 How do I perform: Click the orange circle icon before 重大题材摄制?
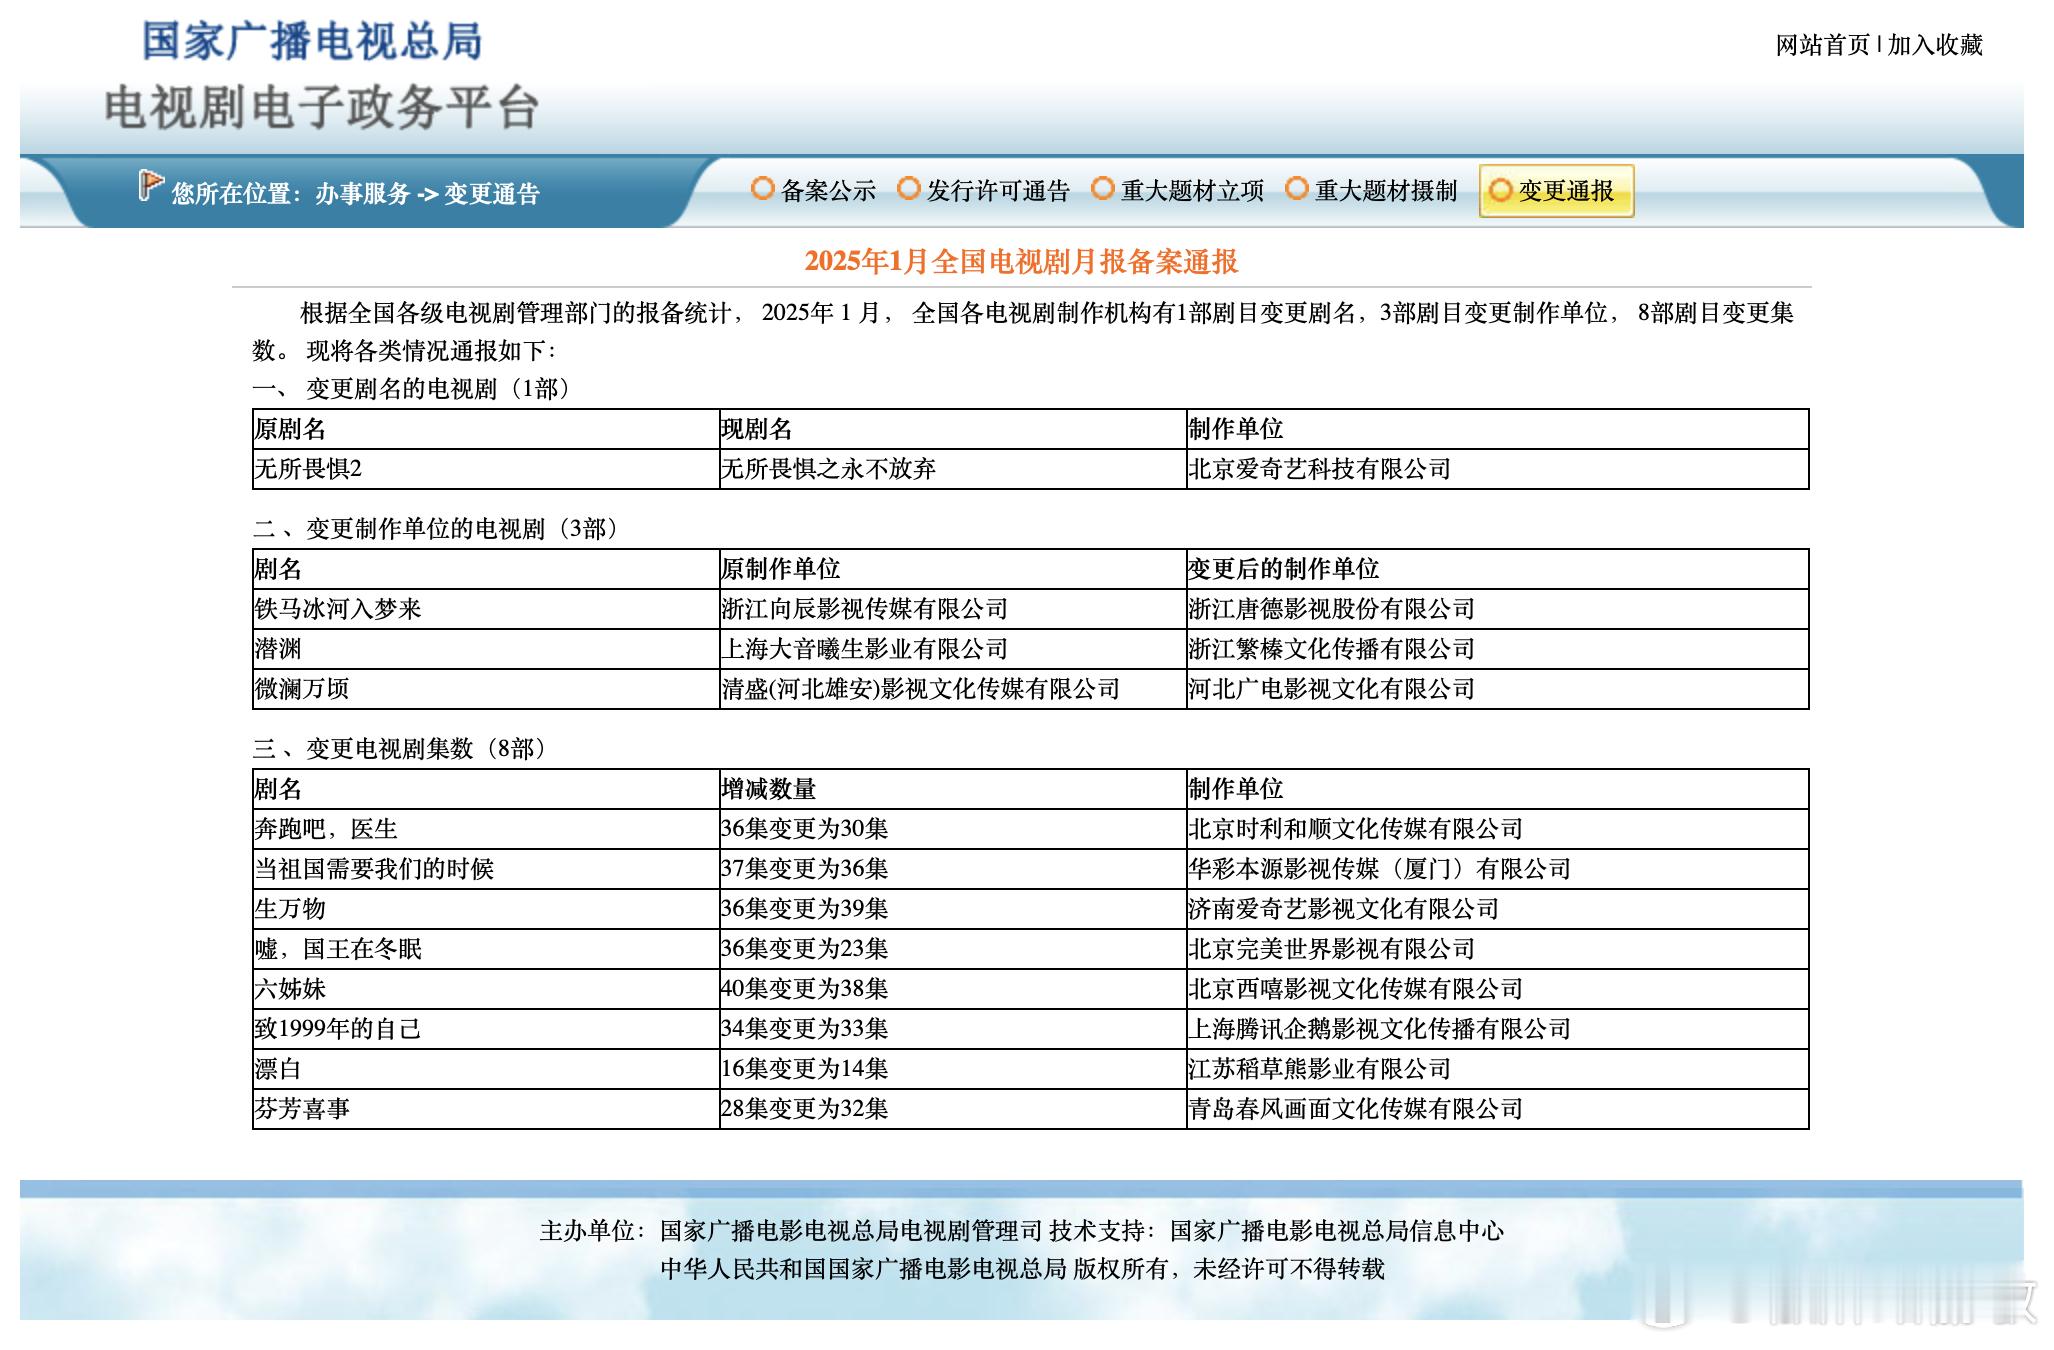click(1297, 188)
